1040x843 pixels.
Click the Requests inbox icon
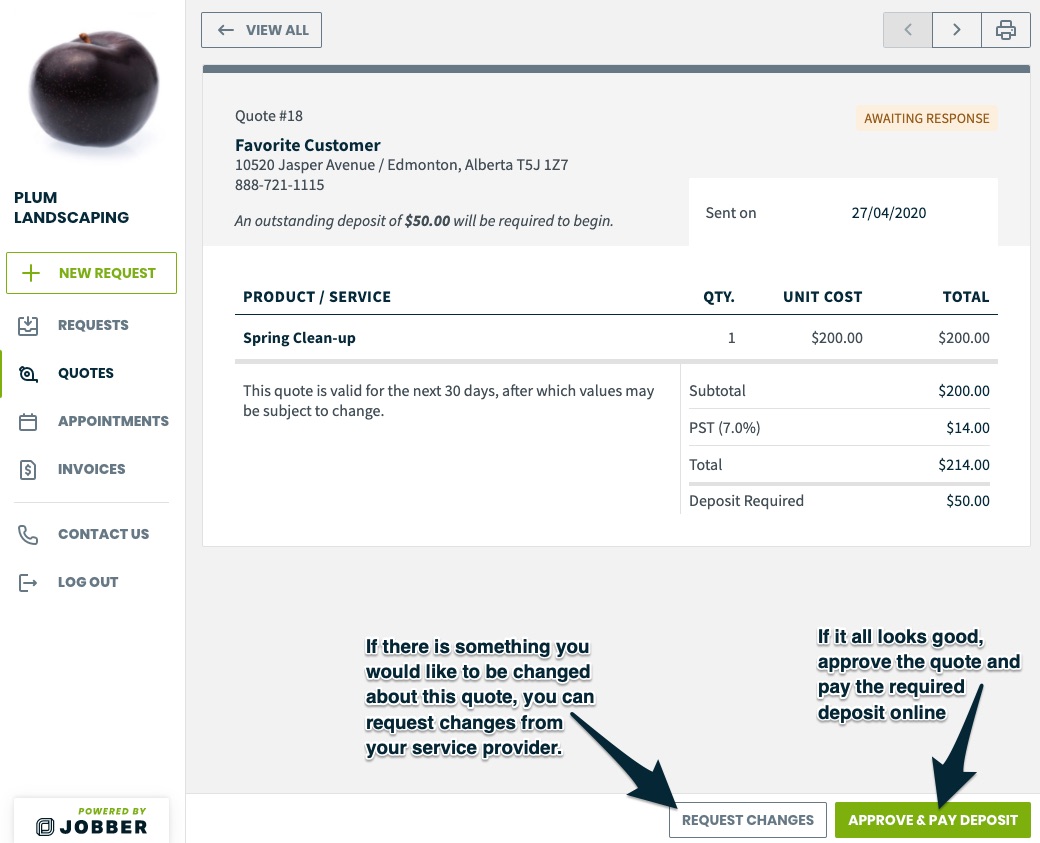(x=28, y=325)
